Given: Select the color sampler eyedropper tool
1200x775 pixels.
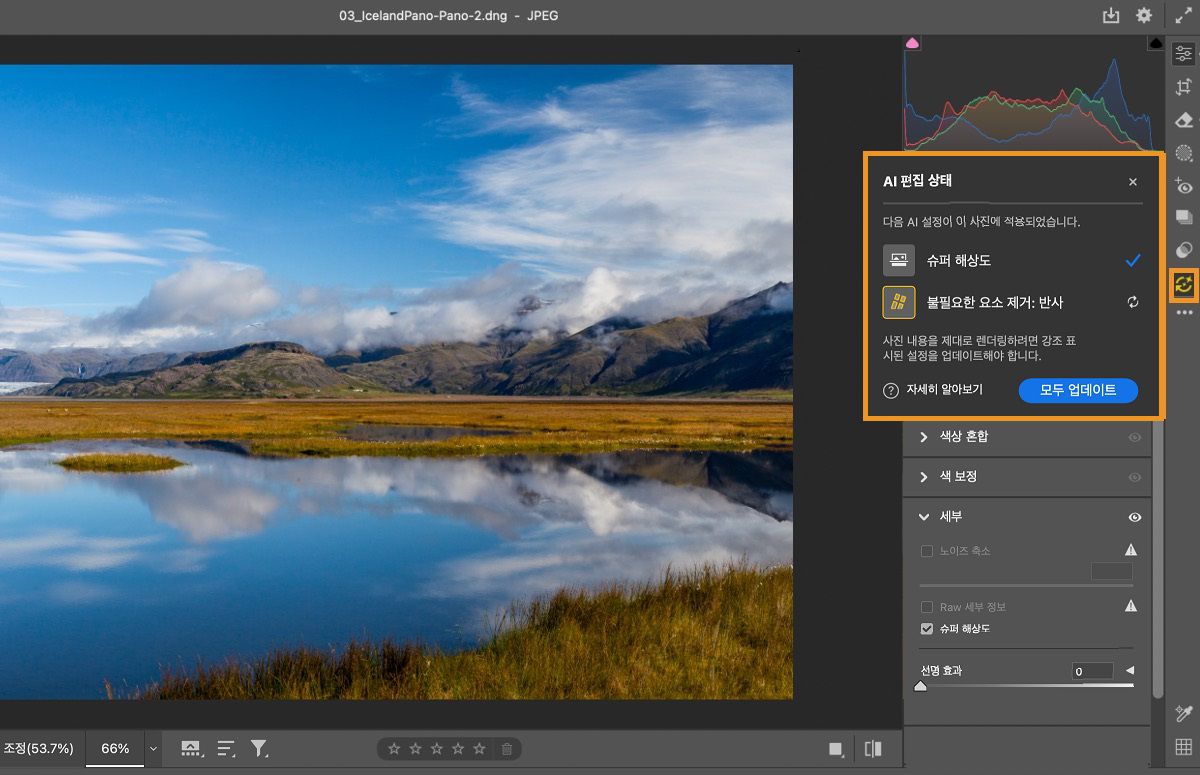Looking at the screenshot, I should 1184,713.
